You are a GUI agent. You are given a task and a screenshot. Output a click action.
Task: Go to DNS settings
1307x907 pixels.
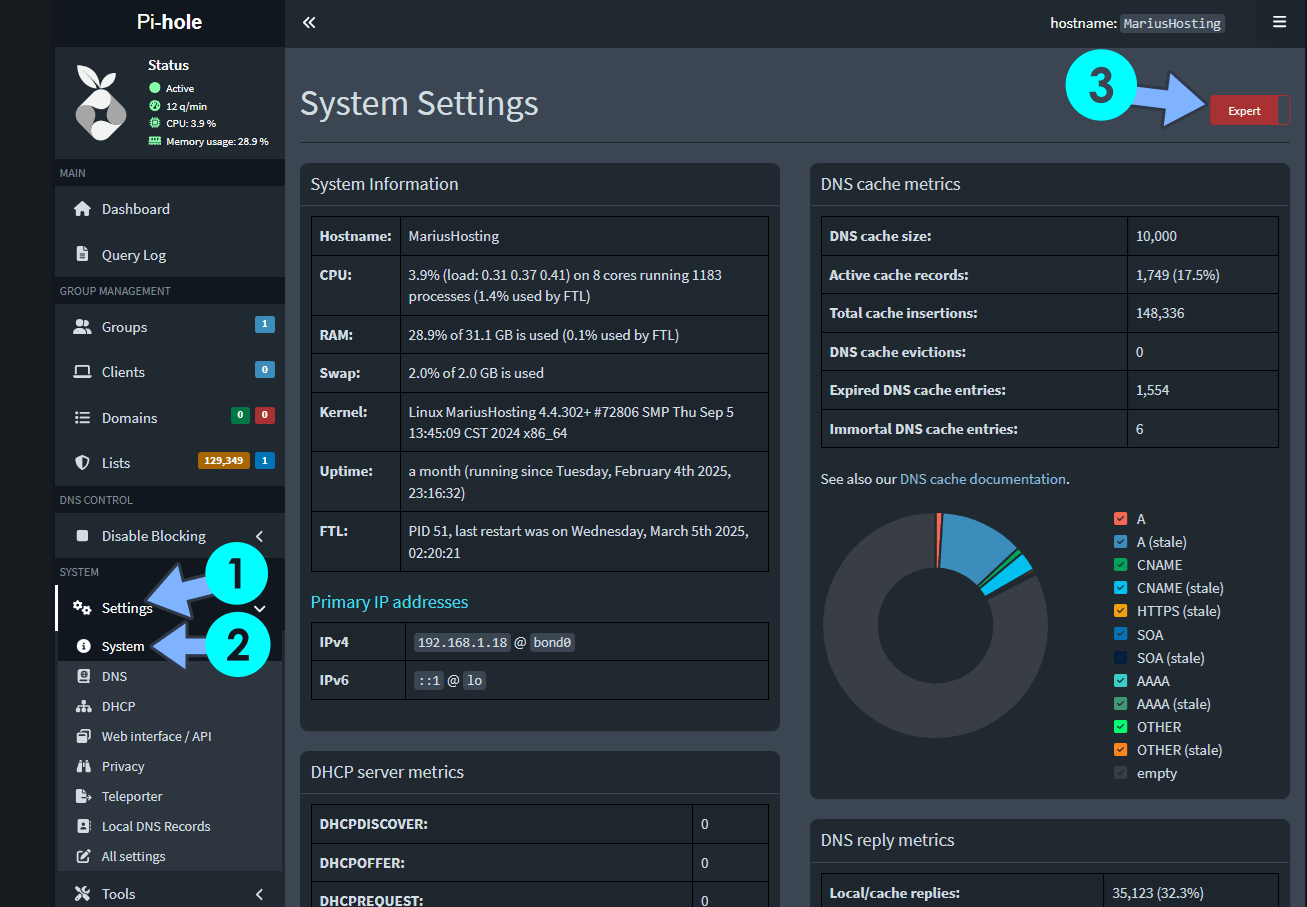coord(170,676)
